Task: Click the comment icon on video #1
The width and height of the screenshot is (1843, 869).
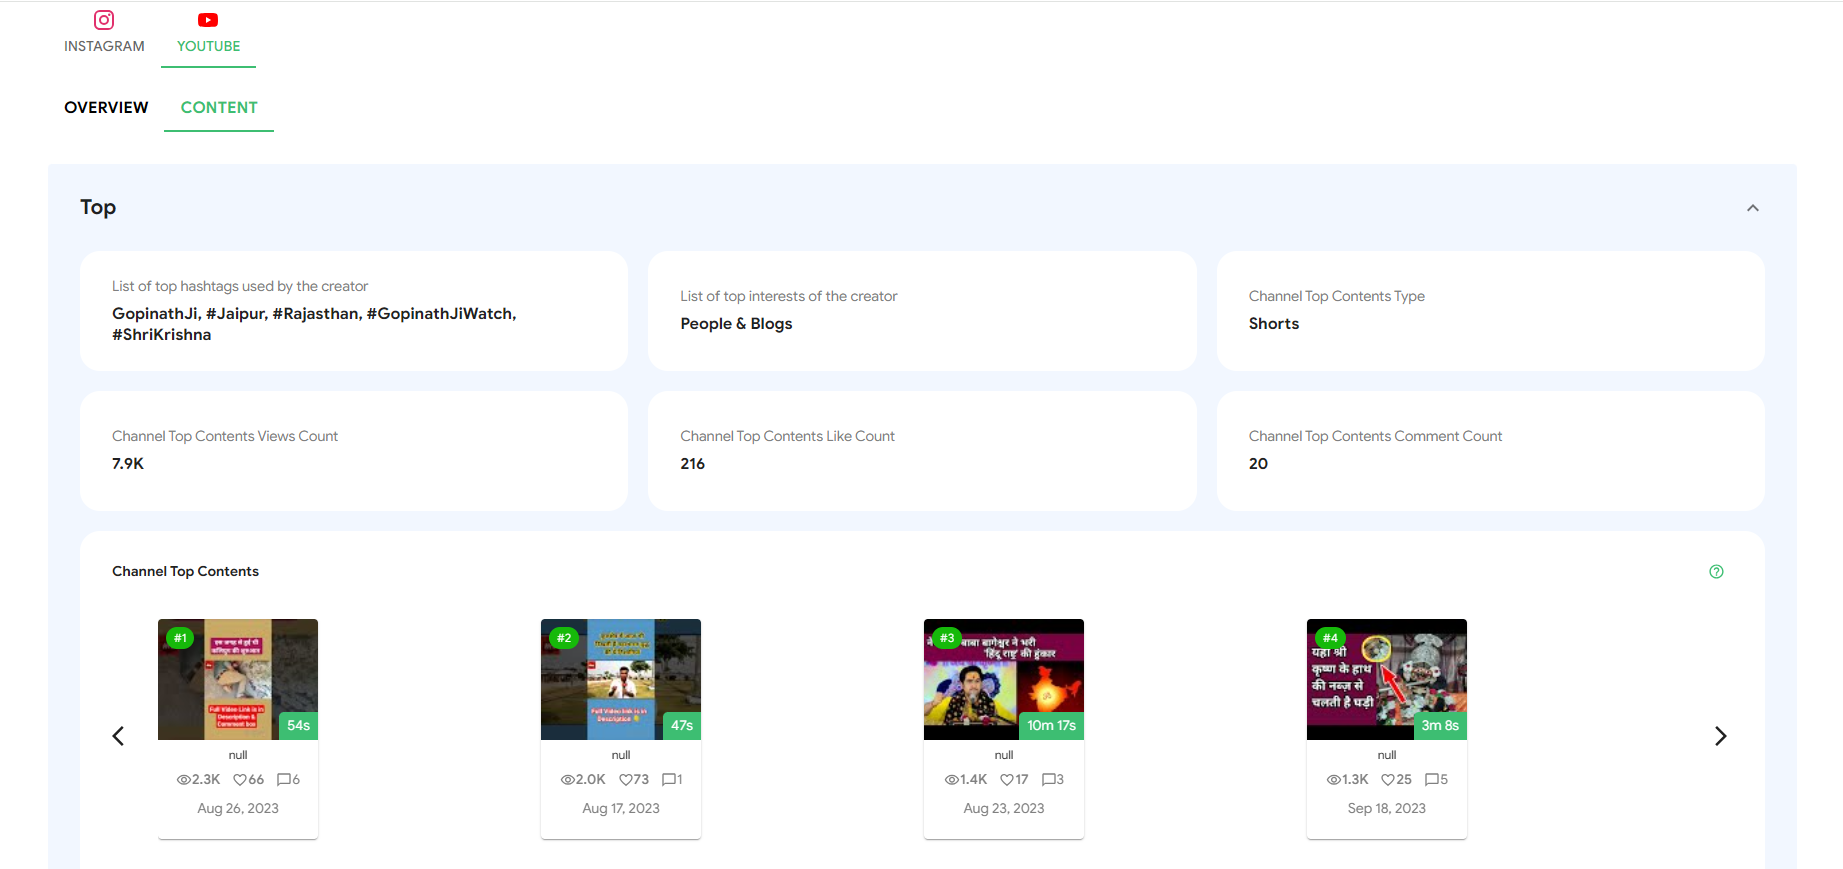Action: click(x=283, y=780)
